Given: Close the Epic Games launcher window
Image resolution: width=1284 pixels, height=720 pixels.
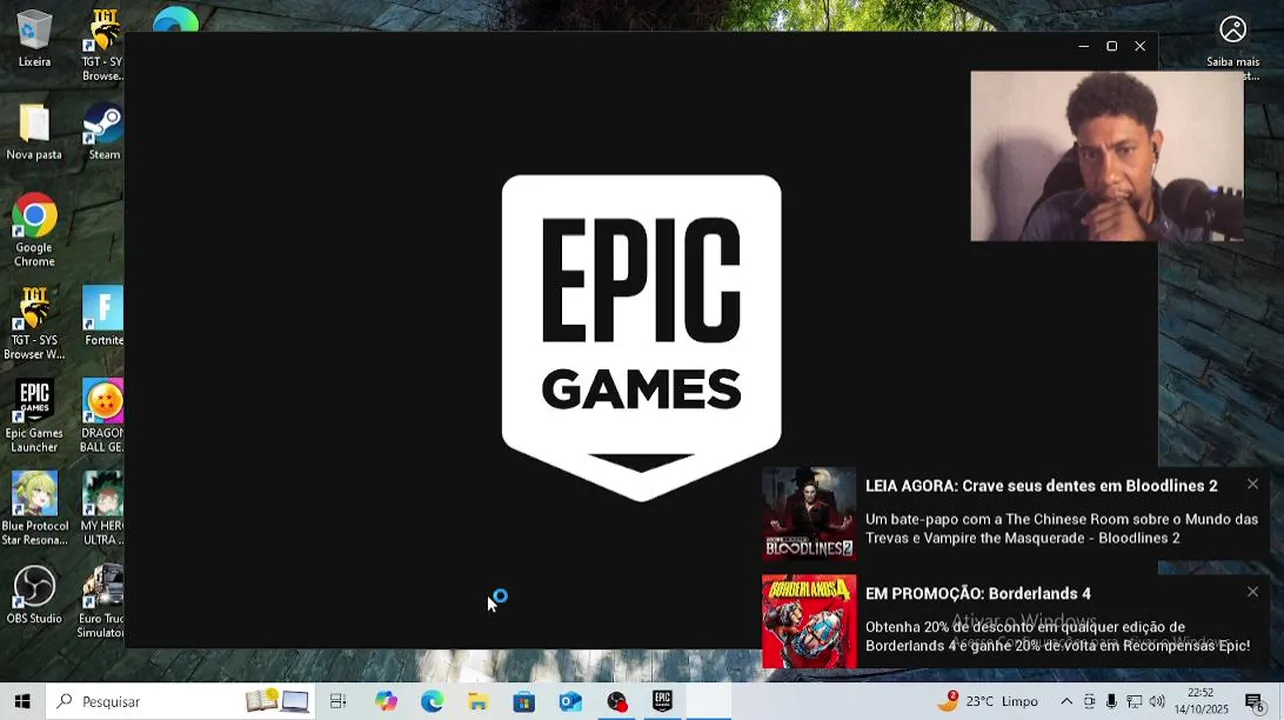Looking at the screenshot, I should pos(1140,46).
